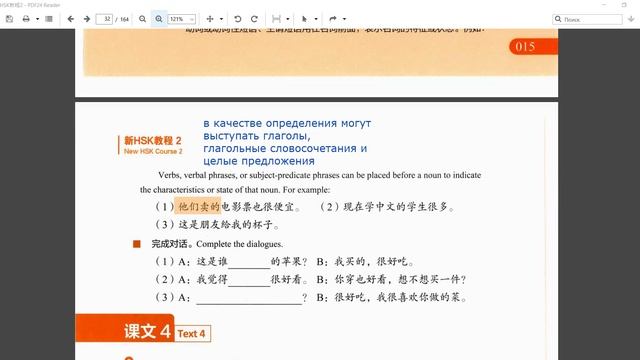Click reply B: 很好吃，我很喜欢你做的菜
This screenshot has width=640, height=360.
pyautogui.click(x=391, y=297)
